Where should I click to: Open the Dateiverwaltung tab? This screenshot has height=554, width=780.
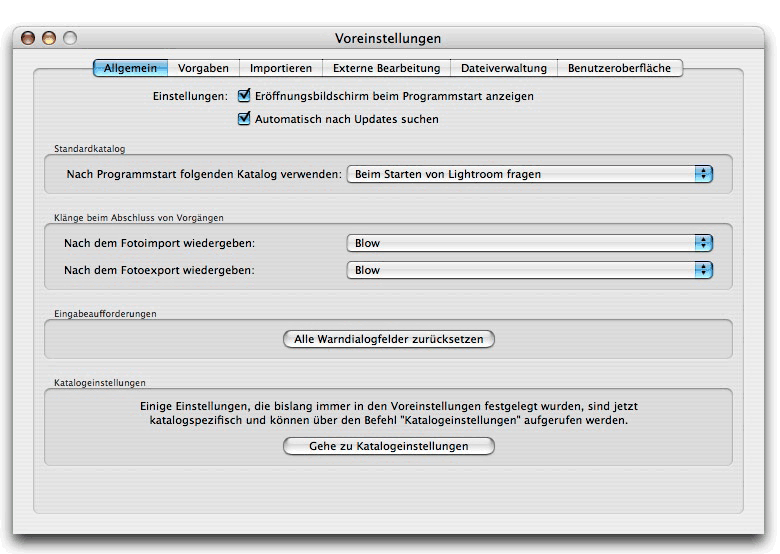503,68
